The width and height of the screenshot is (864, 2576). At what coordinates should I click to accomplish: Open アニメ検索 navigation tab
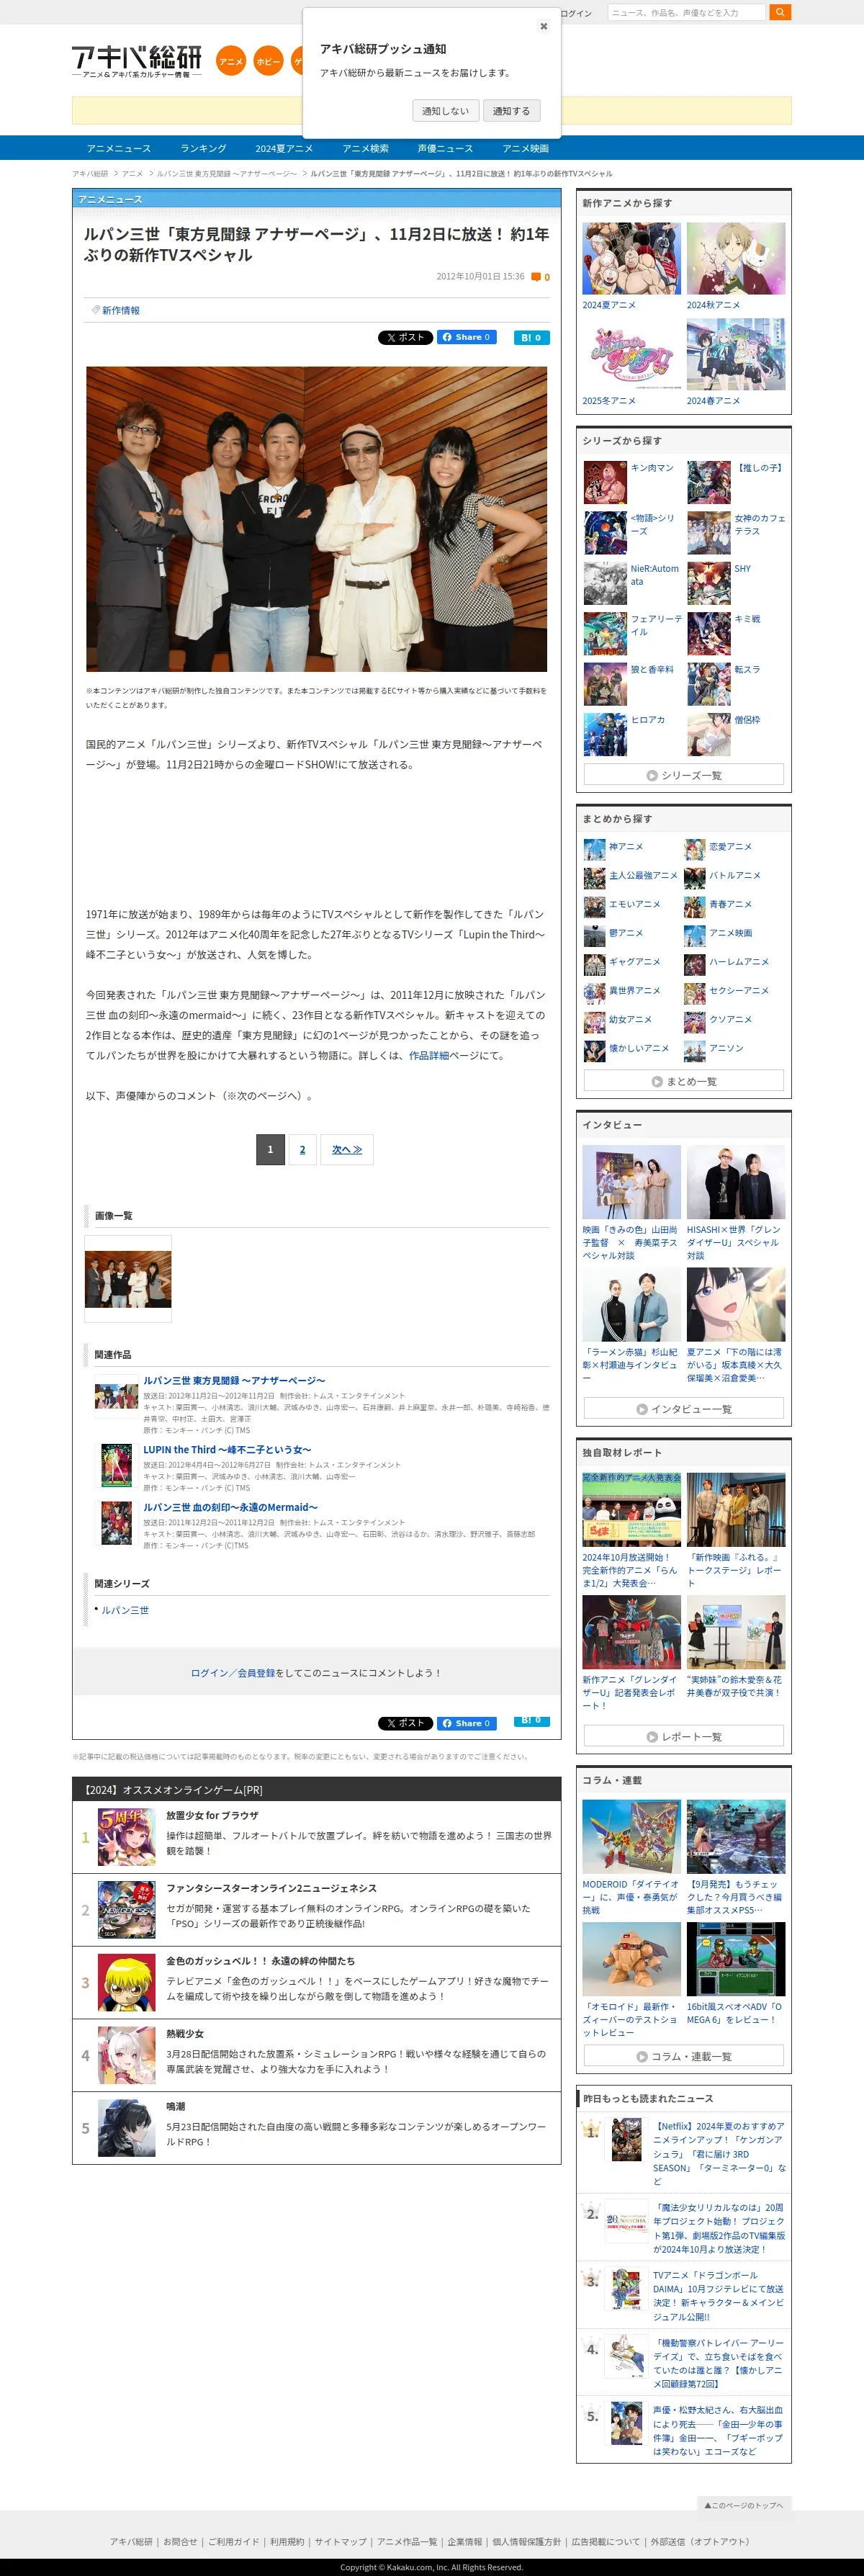(x=365, y=148)
